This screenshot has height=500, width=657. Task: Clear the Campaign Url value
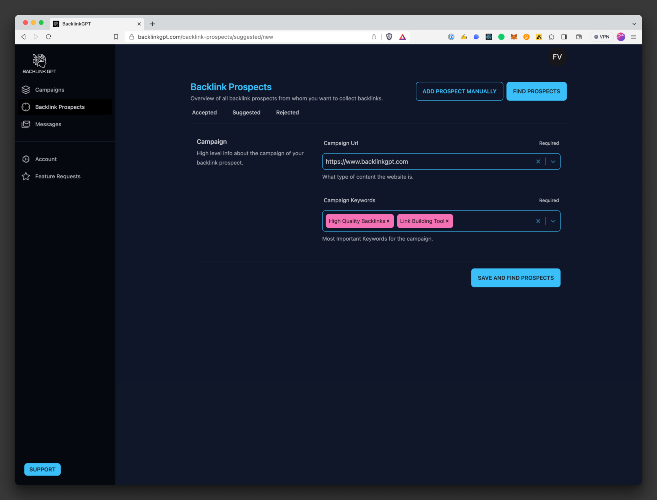[x=538, y=161]
